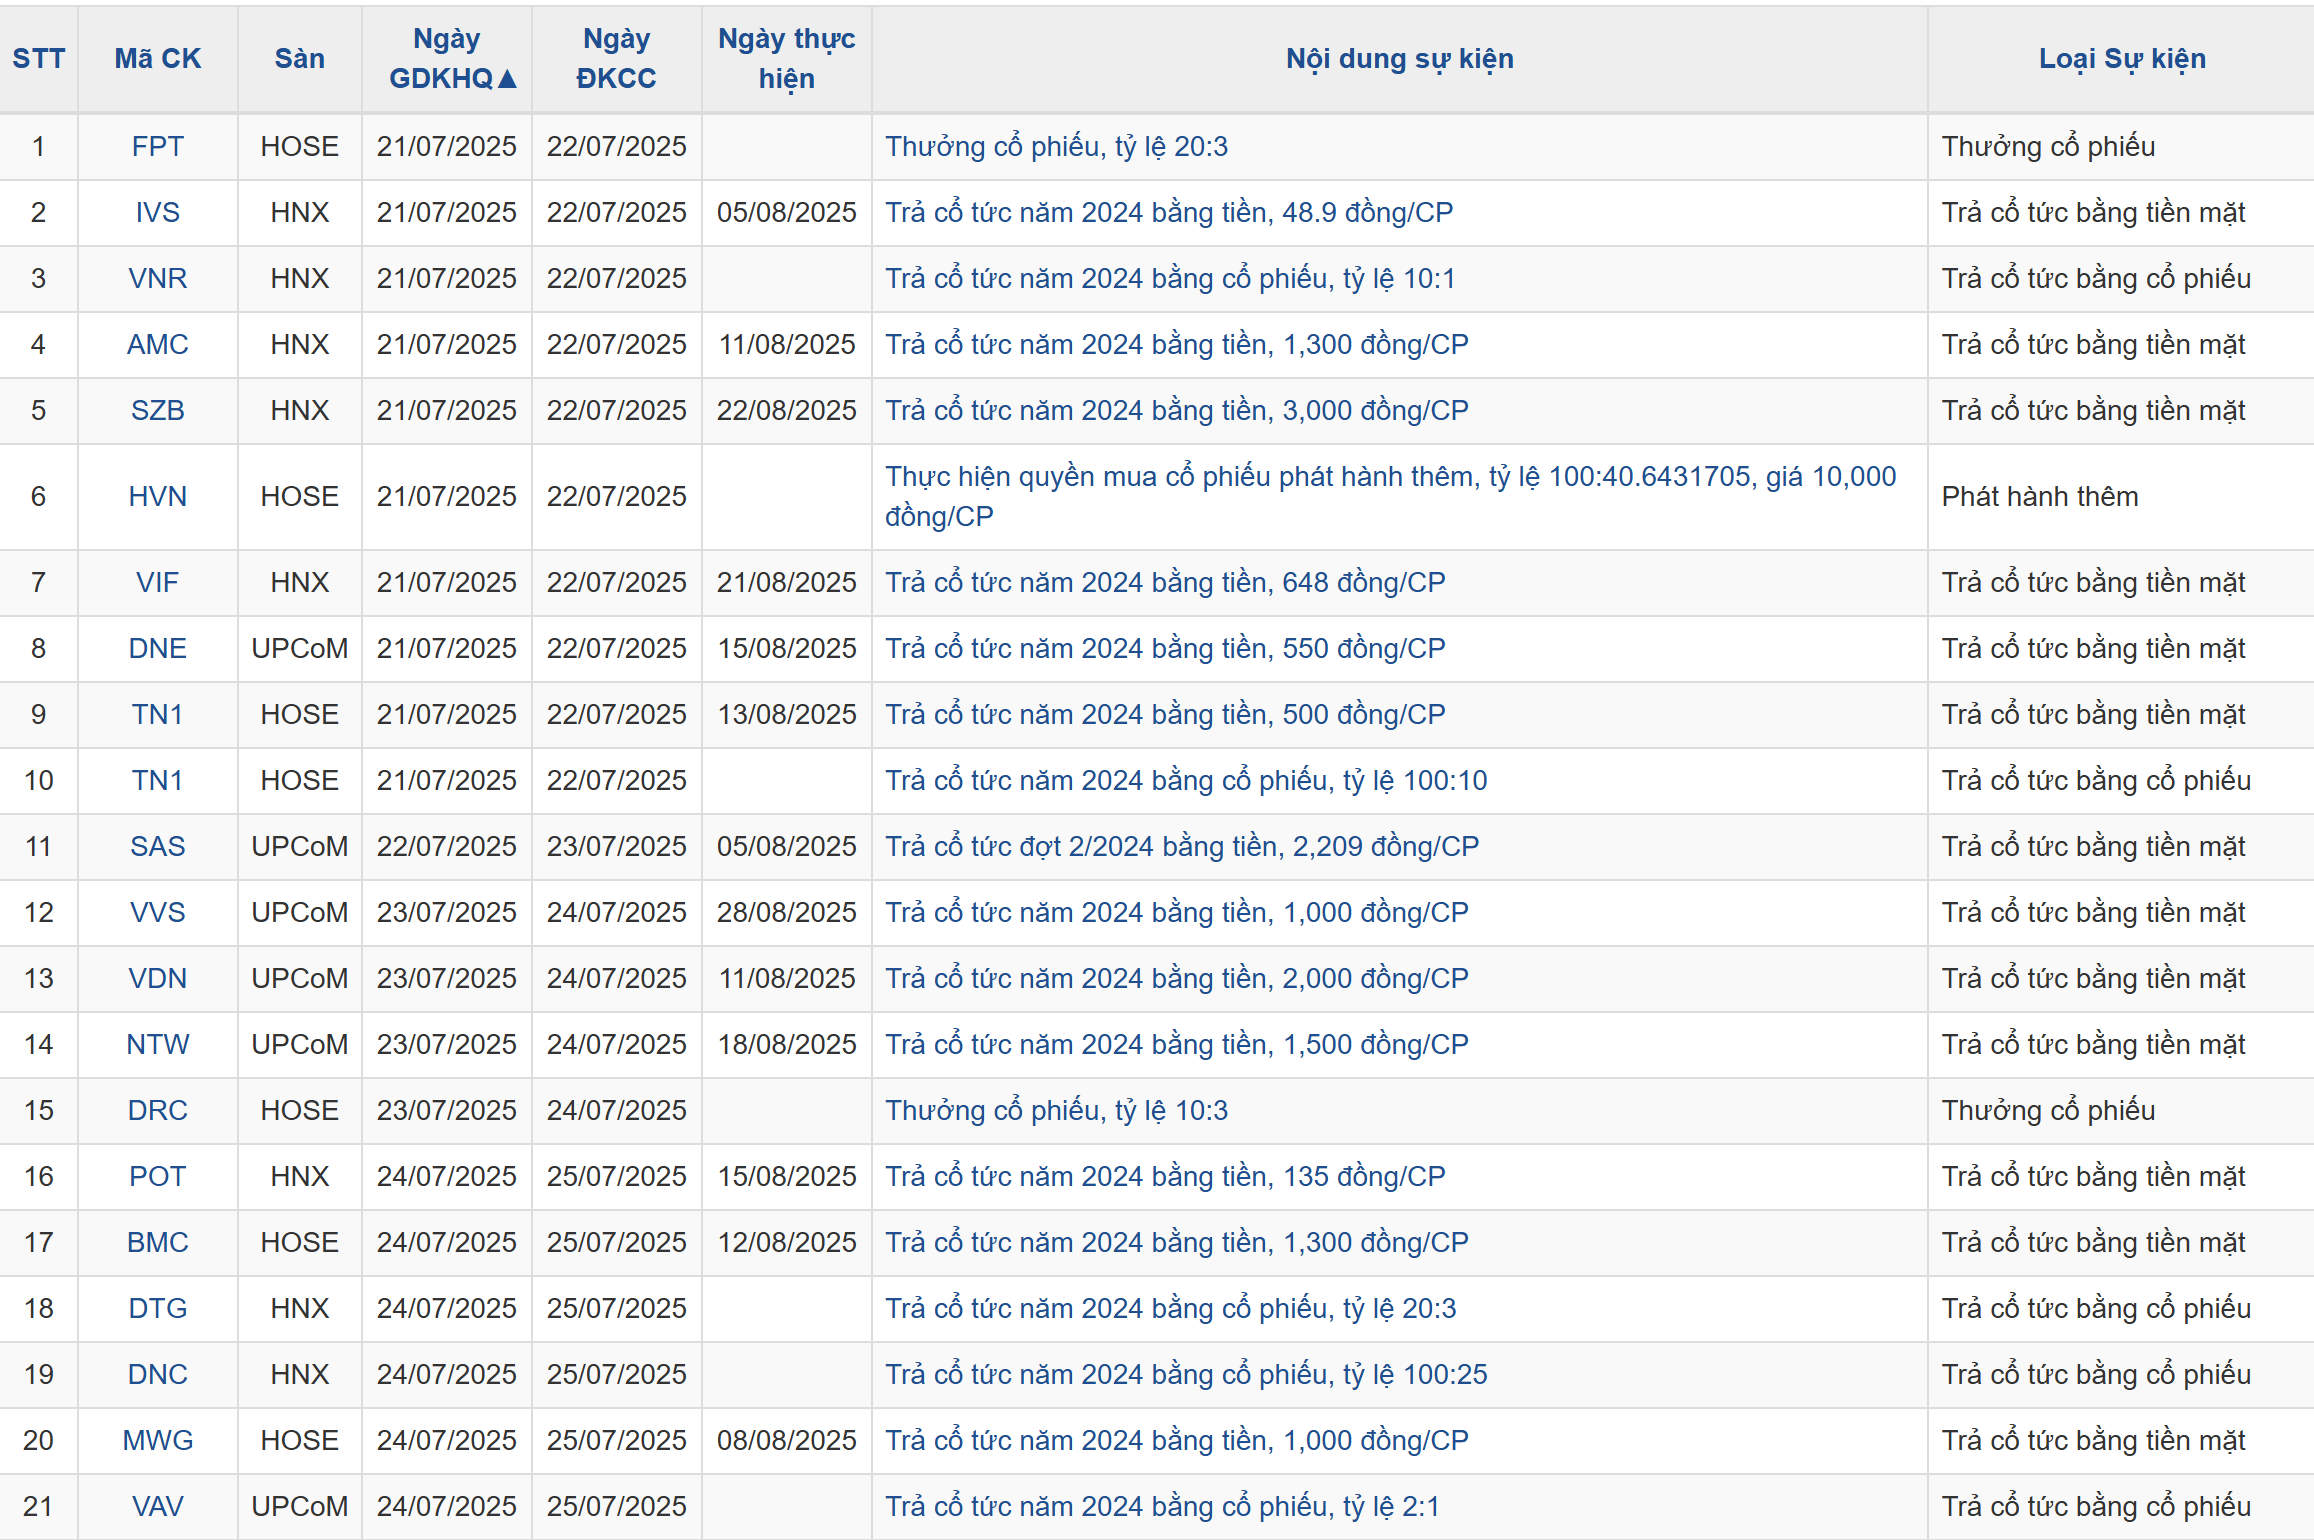Open the FPT stock code link
The image size is (2314, 1540).
point(158,146)
